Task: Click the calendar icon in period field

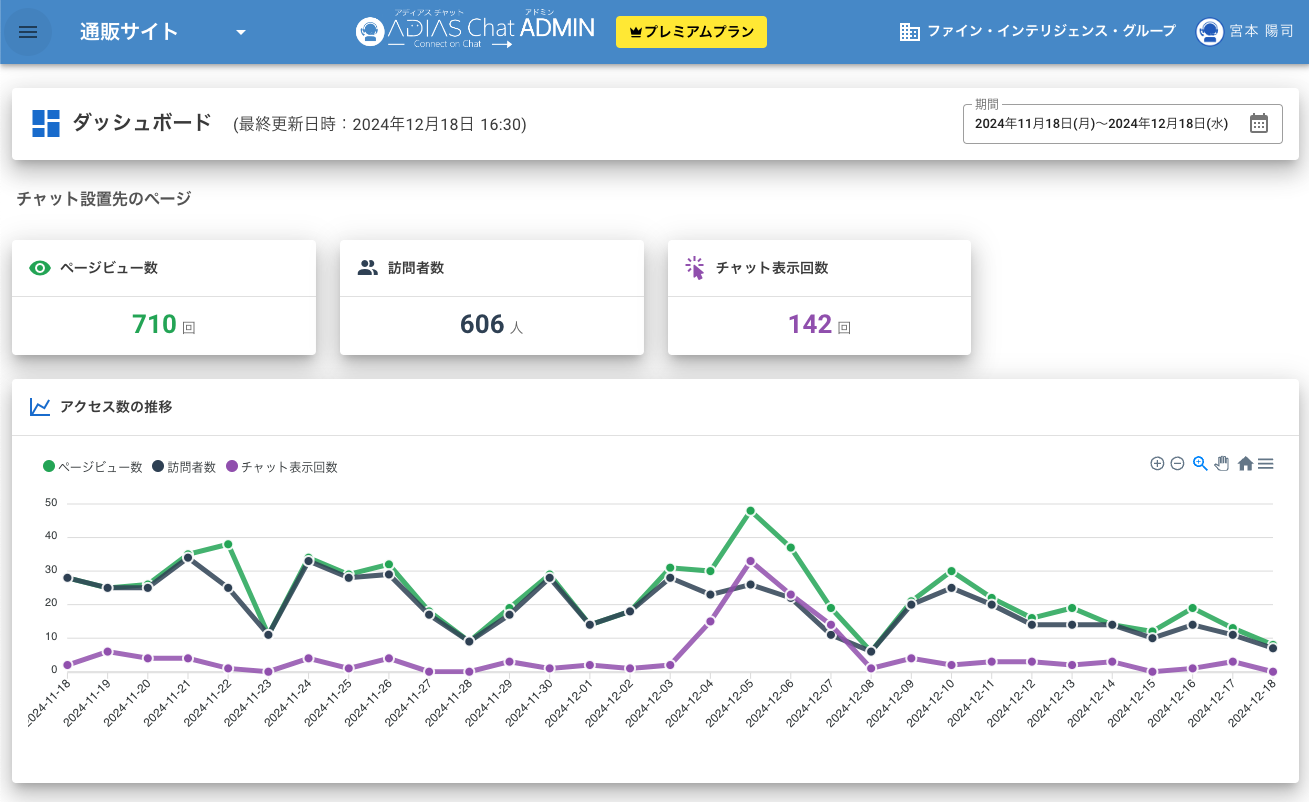Action: point(1259,123)
